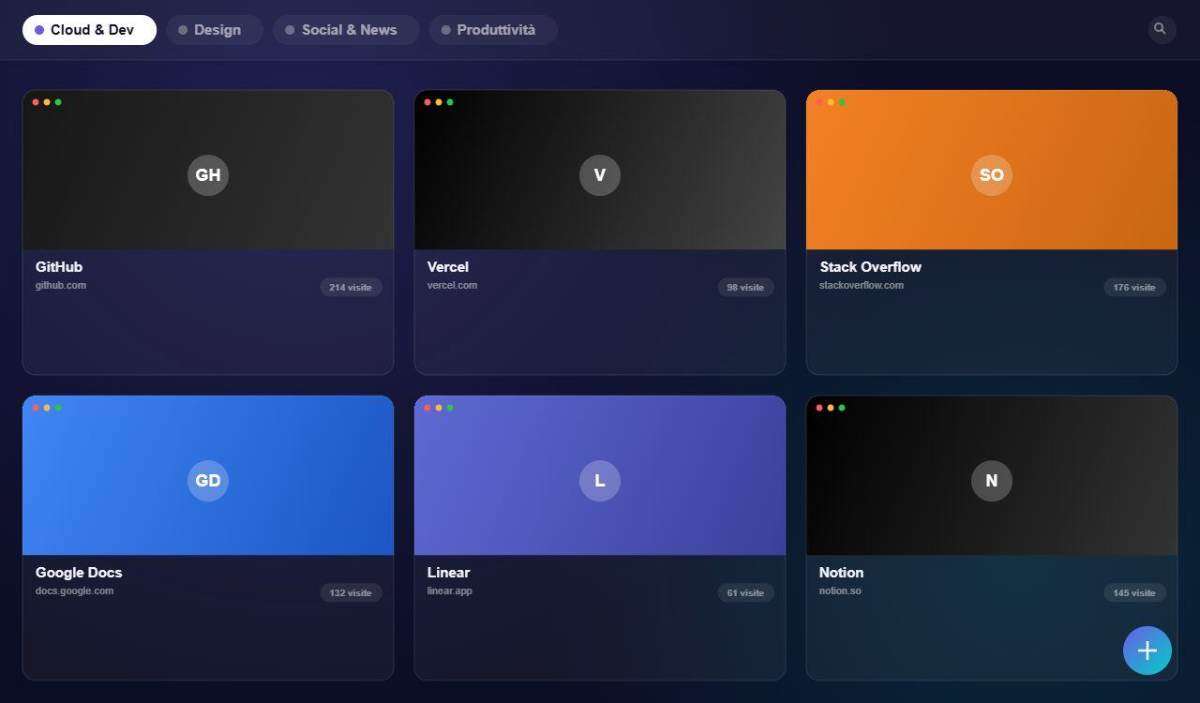Switch to the Cloud & Dev tab

point(90,30)
